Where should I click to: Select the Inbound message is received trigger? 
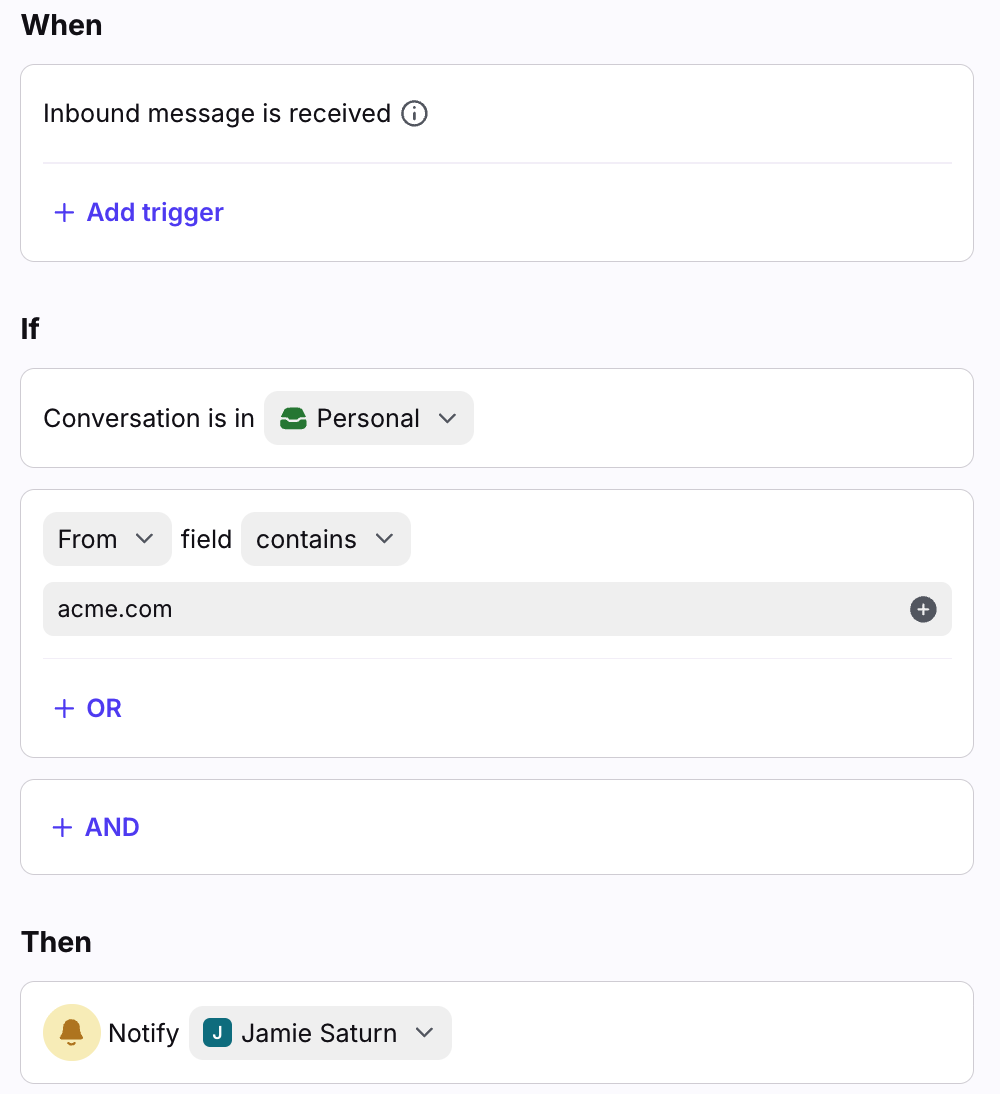[x=217, y=114]
